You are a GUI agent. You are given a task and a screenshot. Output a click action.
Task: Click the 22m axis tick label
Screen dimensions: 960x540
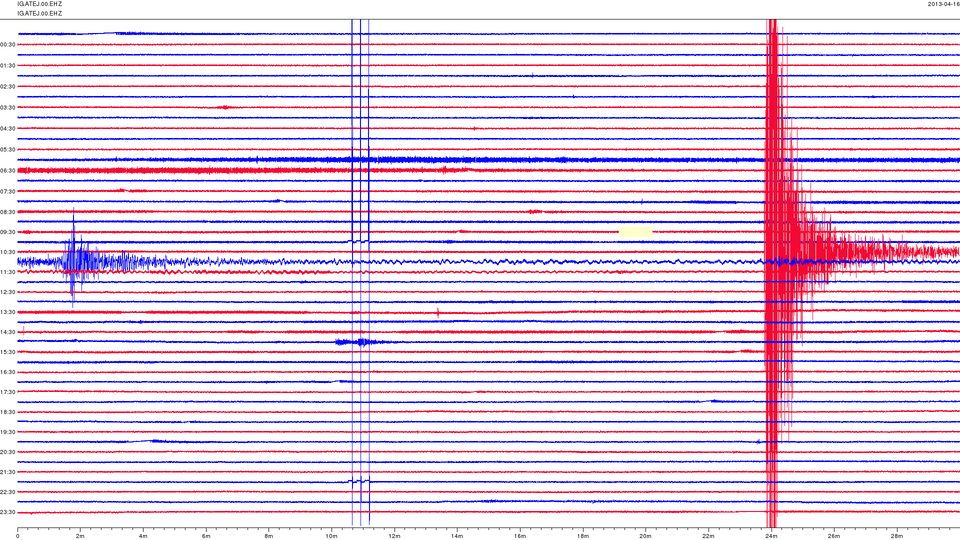coord(708,536)
